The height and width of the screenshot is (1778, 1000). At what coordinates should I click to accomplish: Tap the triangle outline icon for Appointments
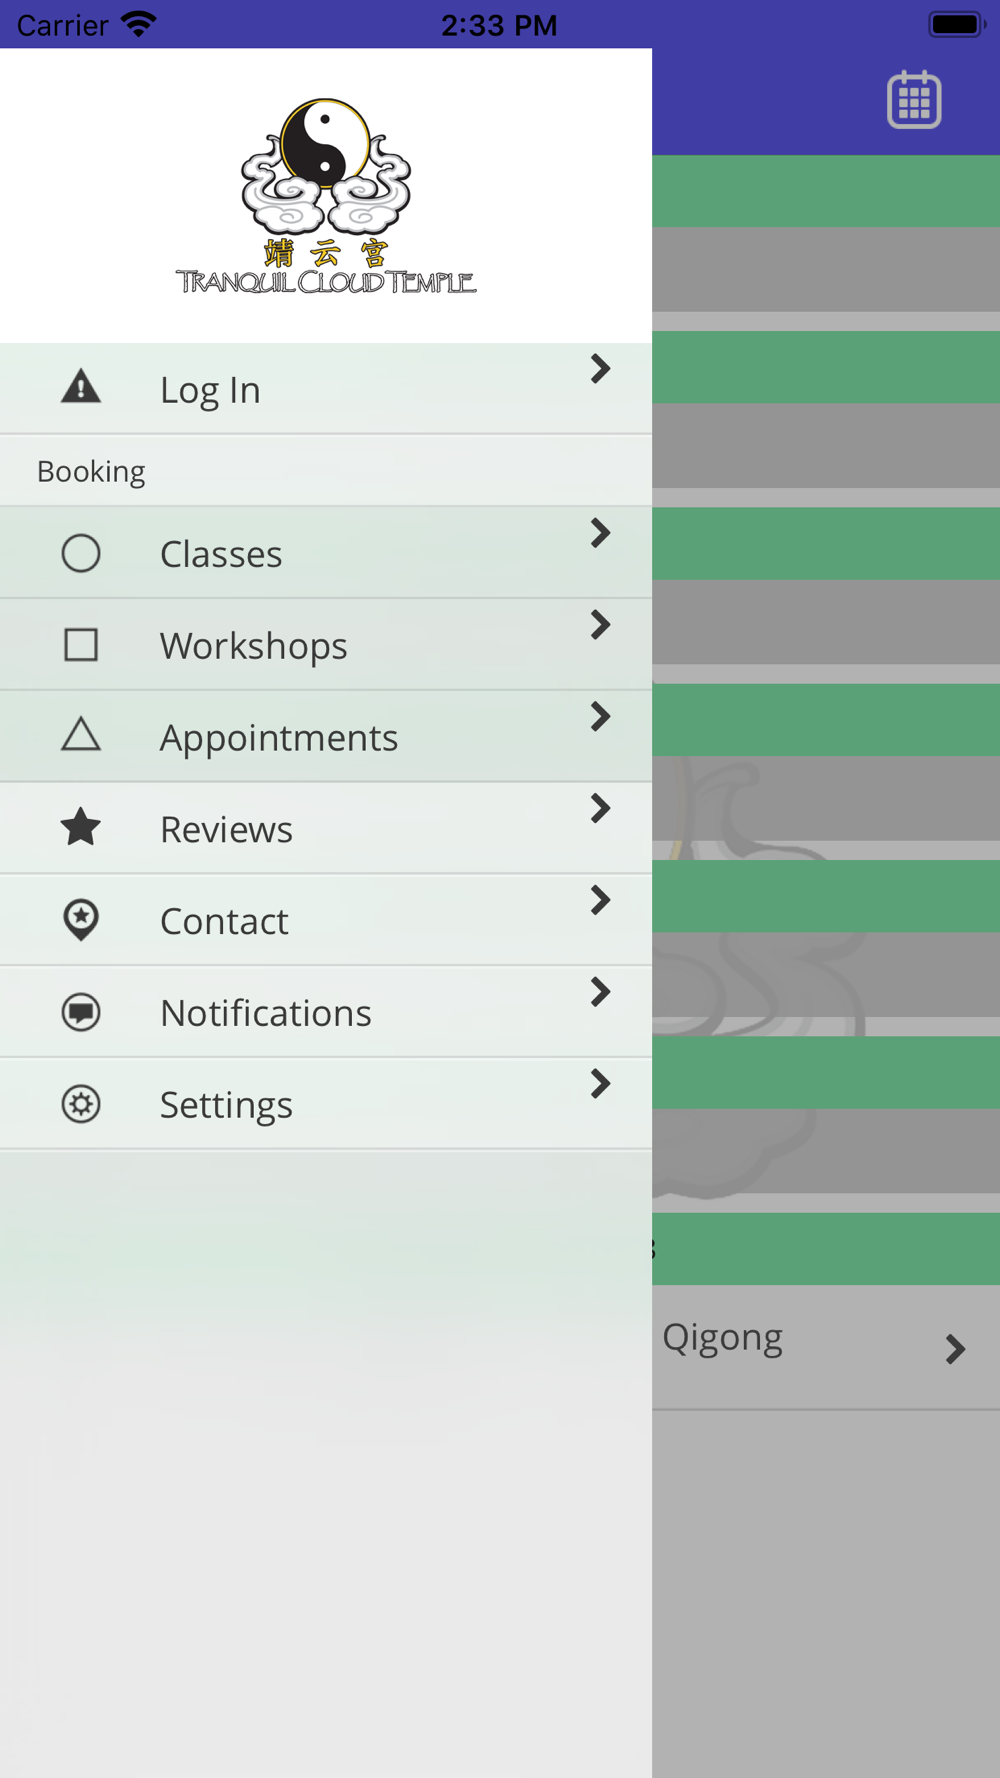81,735
